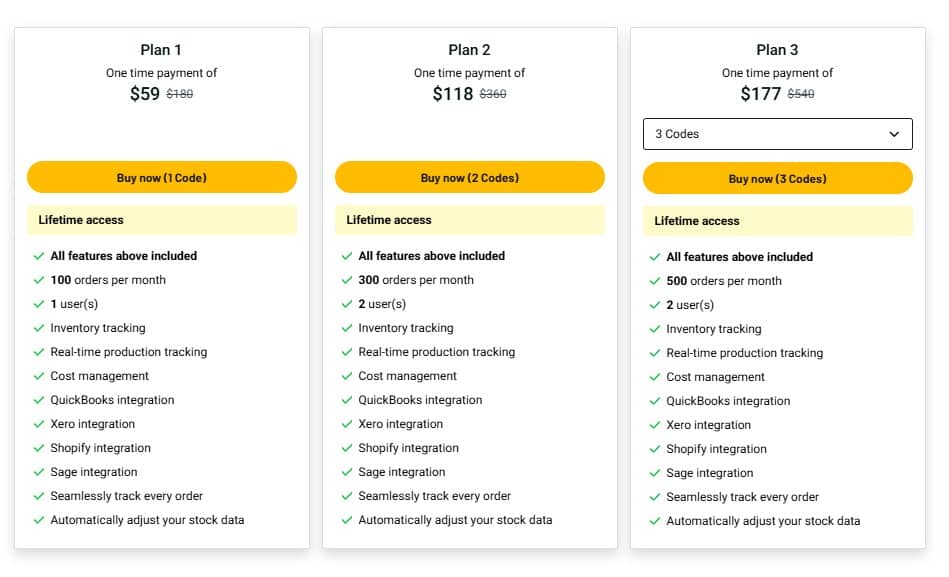Click the Plan 1 heading

pyautogui.click(x=161, y=50)
